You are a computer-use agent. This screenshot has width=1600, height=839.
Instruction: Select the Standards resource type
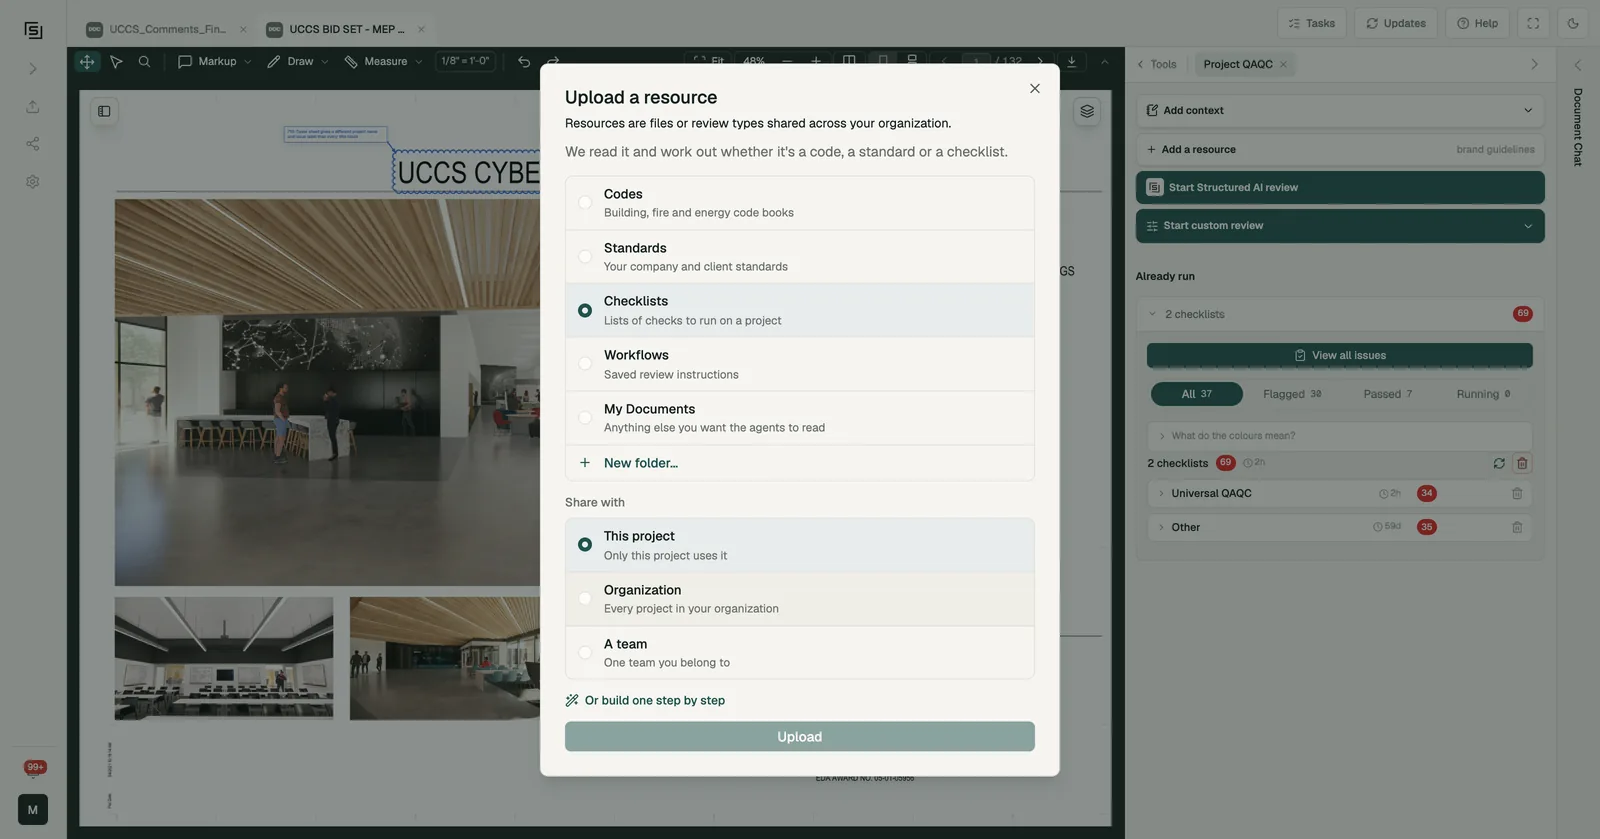pos(800,257)
